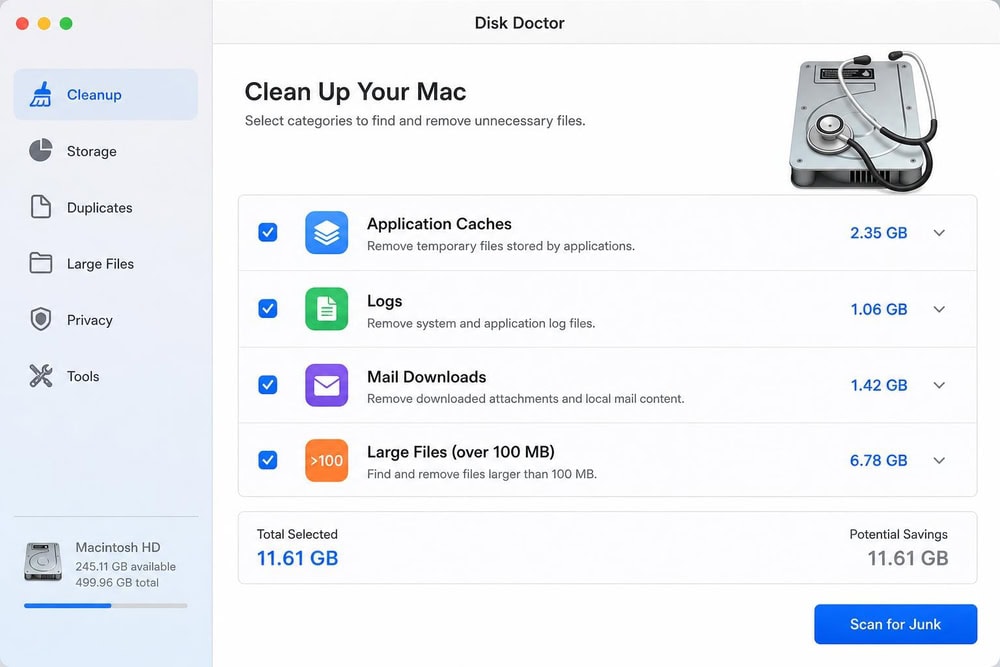
Task: Toggle the Mail Downloads checkbox
Action: [268, 385]
